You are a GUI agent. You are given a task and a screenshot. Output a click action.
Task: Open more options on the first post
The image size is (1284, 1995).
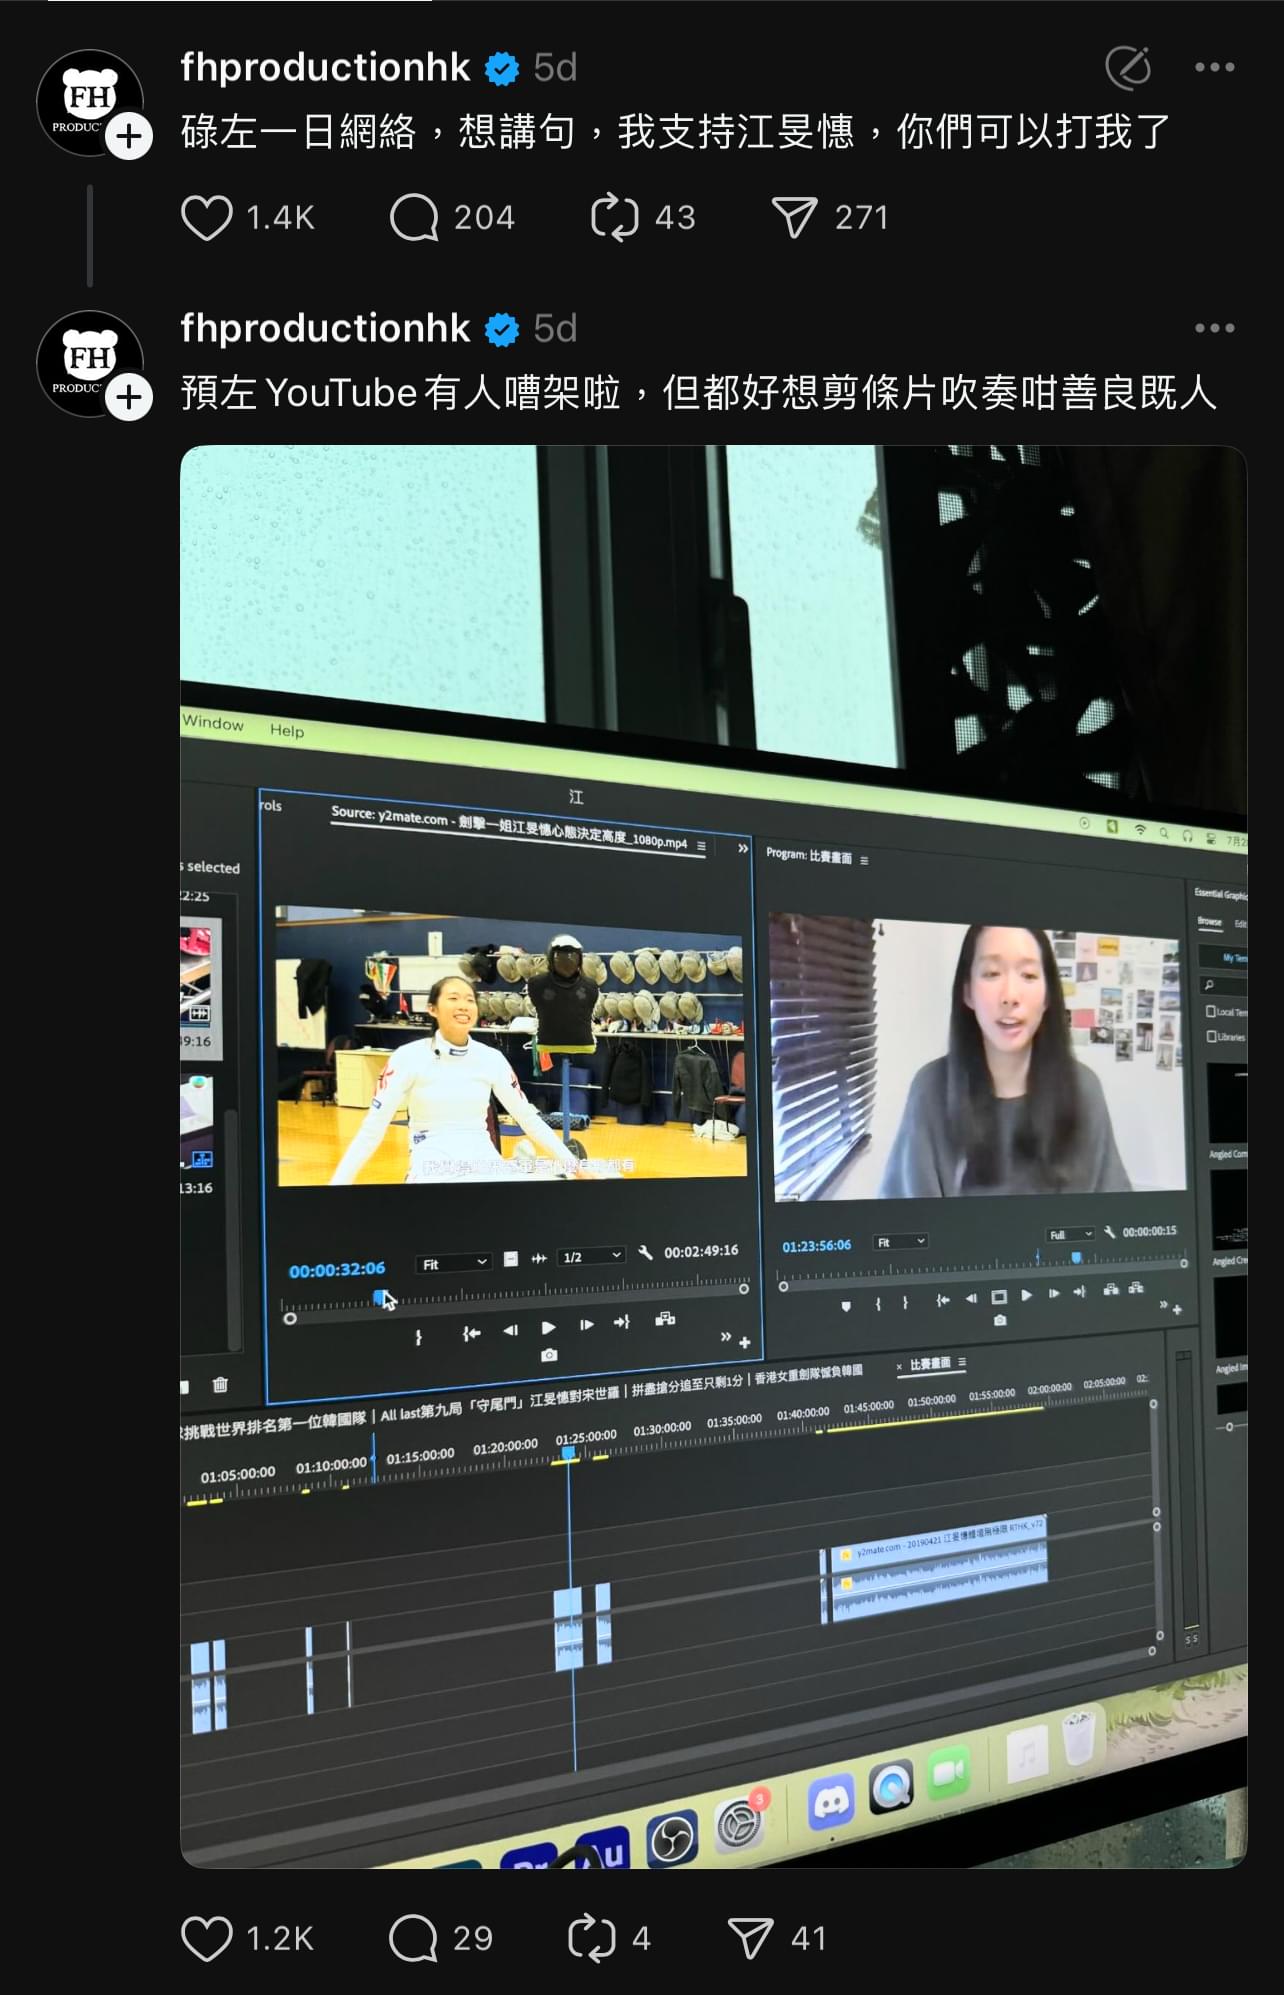pos(1214,67)
